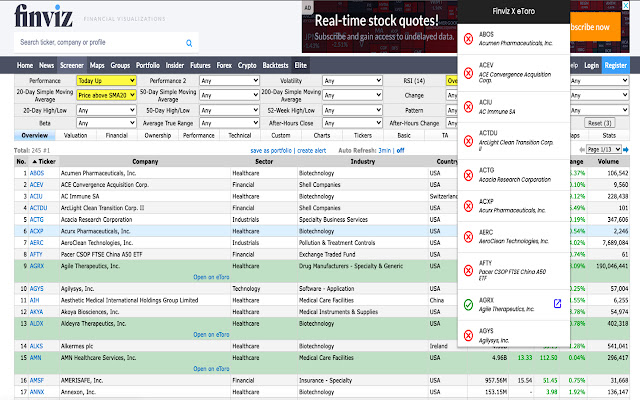The height and width of the screenshot is (400, 640).
Task: Open Forex in navigation bar
Action: click(x=224, y=65)
